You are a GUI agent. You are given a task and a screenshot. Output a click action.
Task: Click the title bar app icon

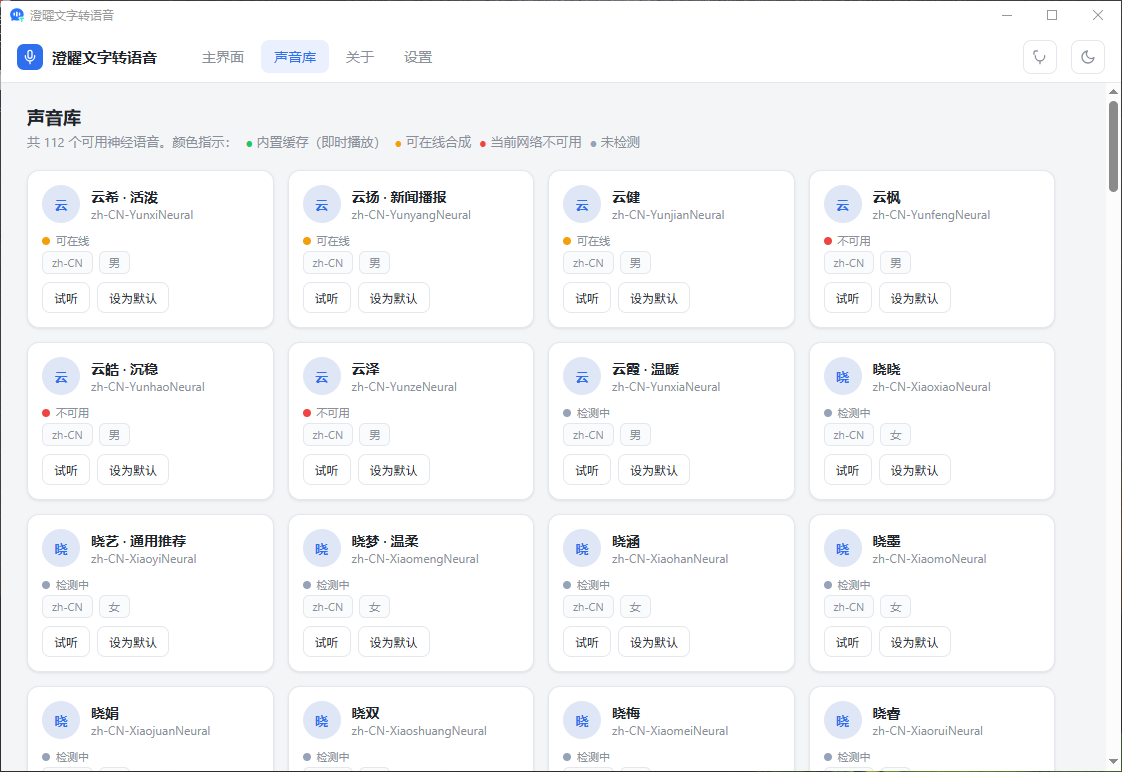pos(16,15)
